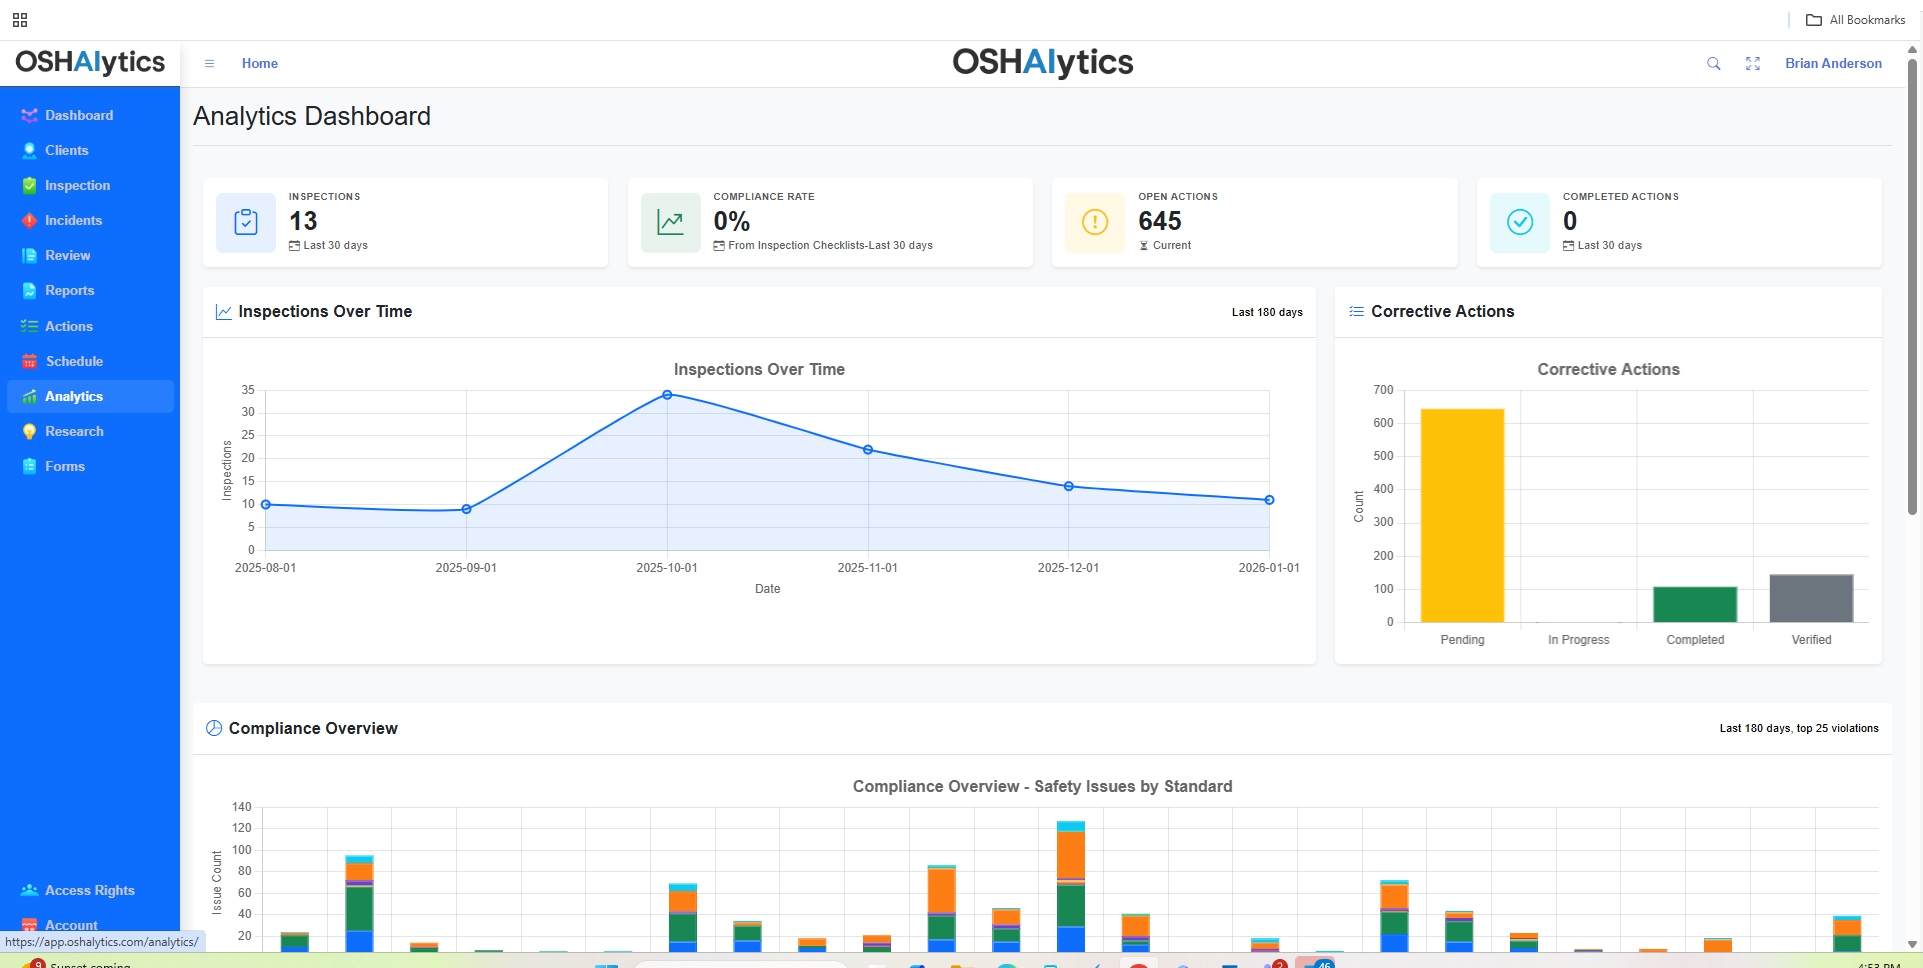This screenshot has width=1923, height=968.
Task: Click the Reports file icon
Action: 29,291
